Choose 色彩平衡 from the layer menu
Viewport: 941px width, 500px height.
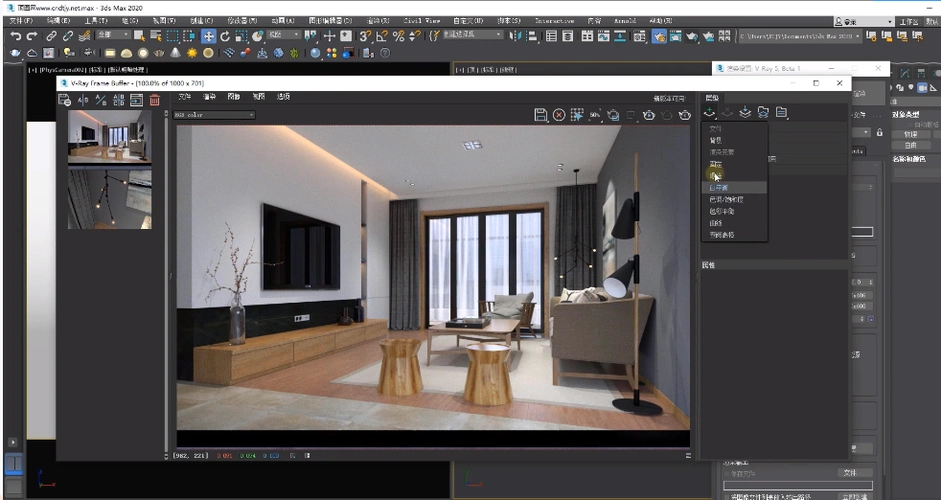click(x=735, y=211)
